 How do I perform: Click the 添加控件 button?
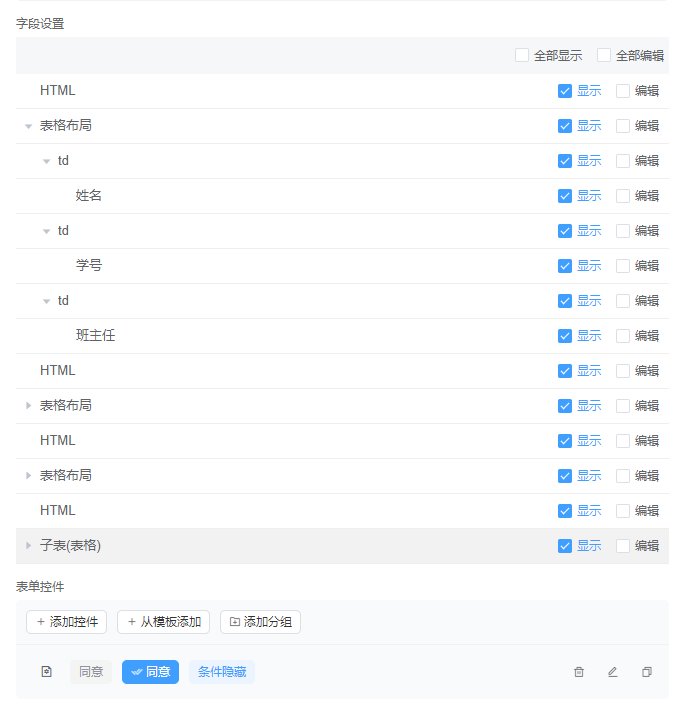[66, 622]
